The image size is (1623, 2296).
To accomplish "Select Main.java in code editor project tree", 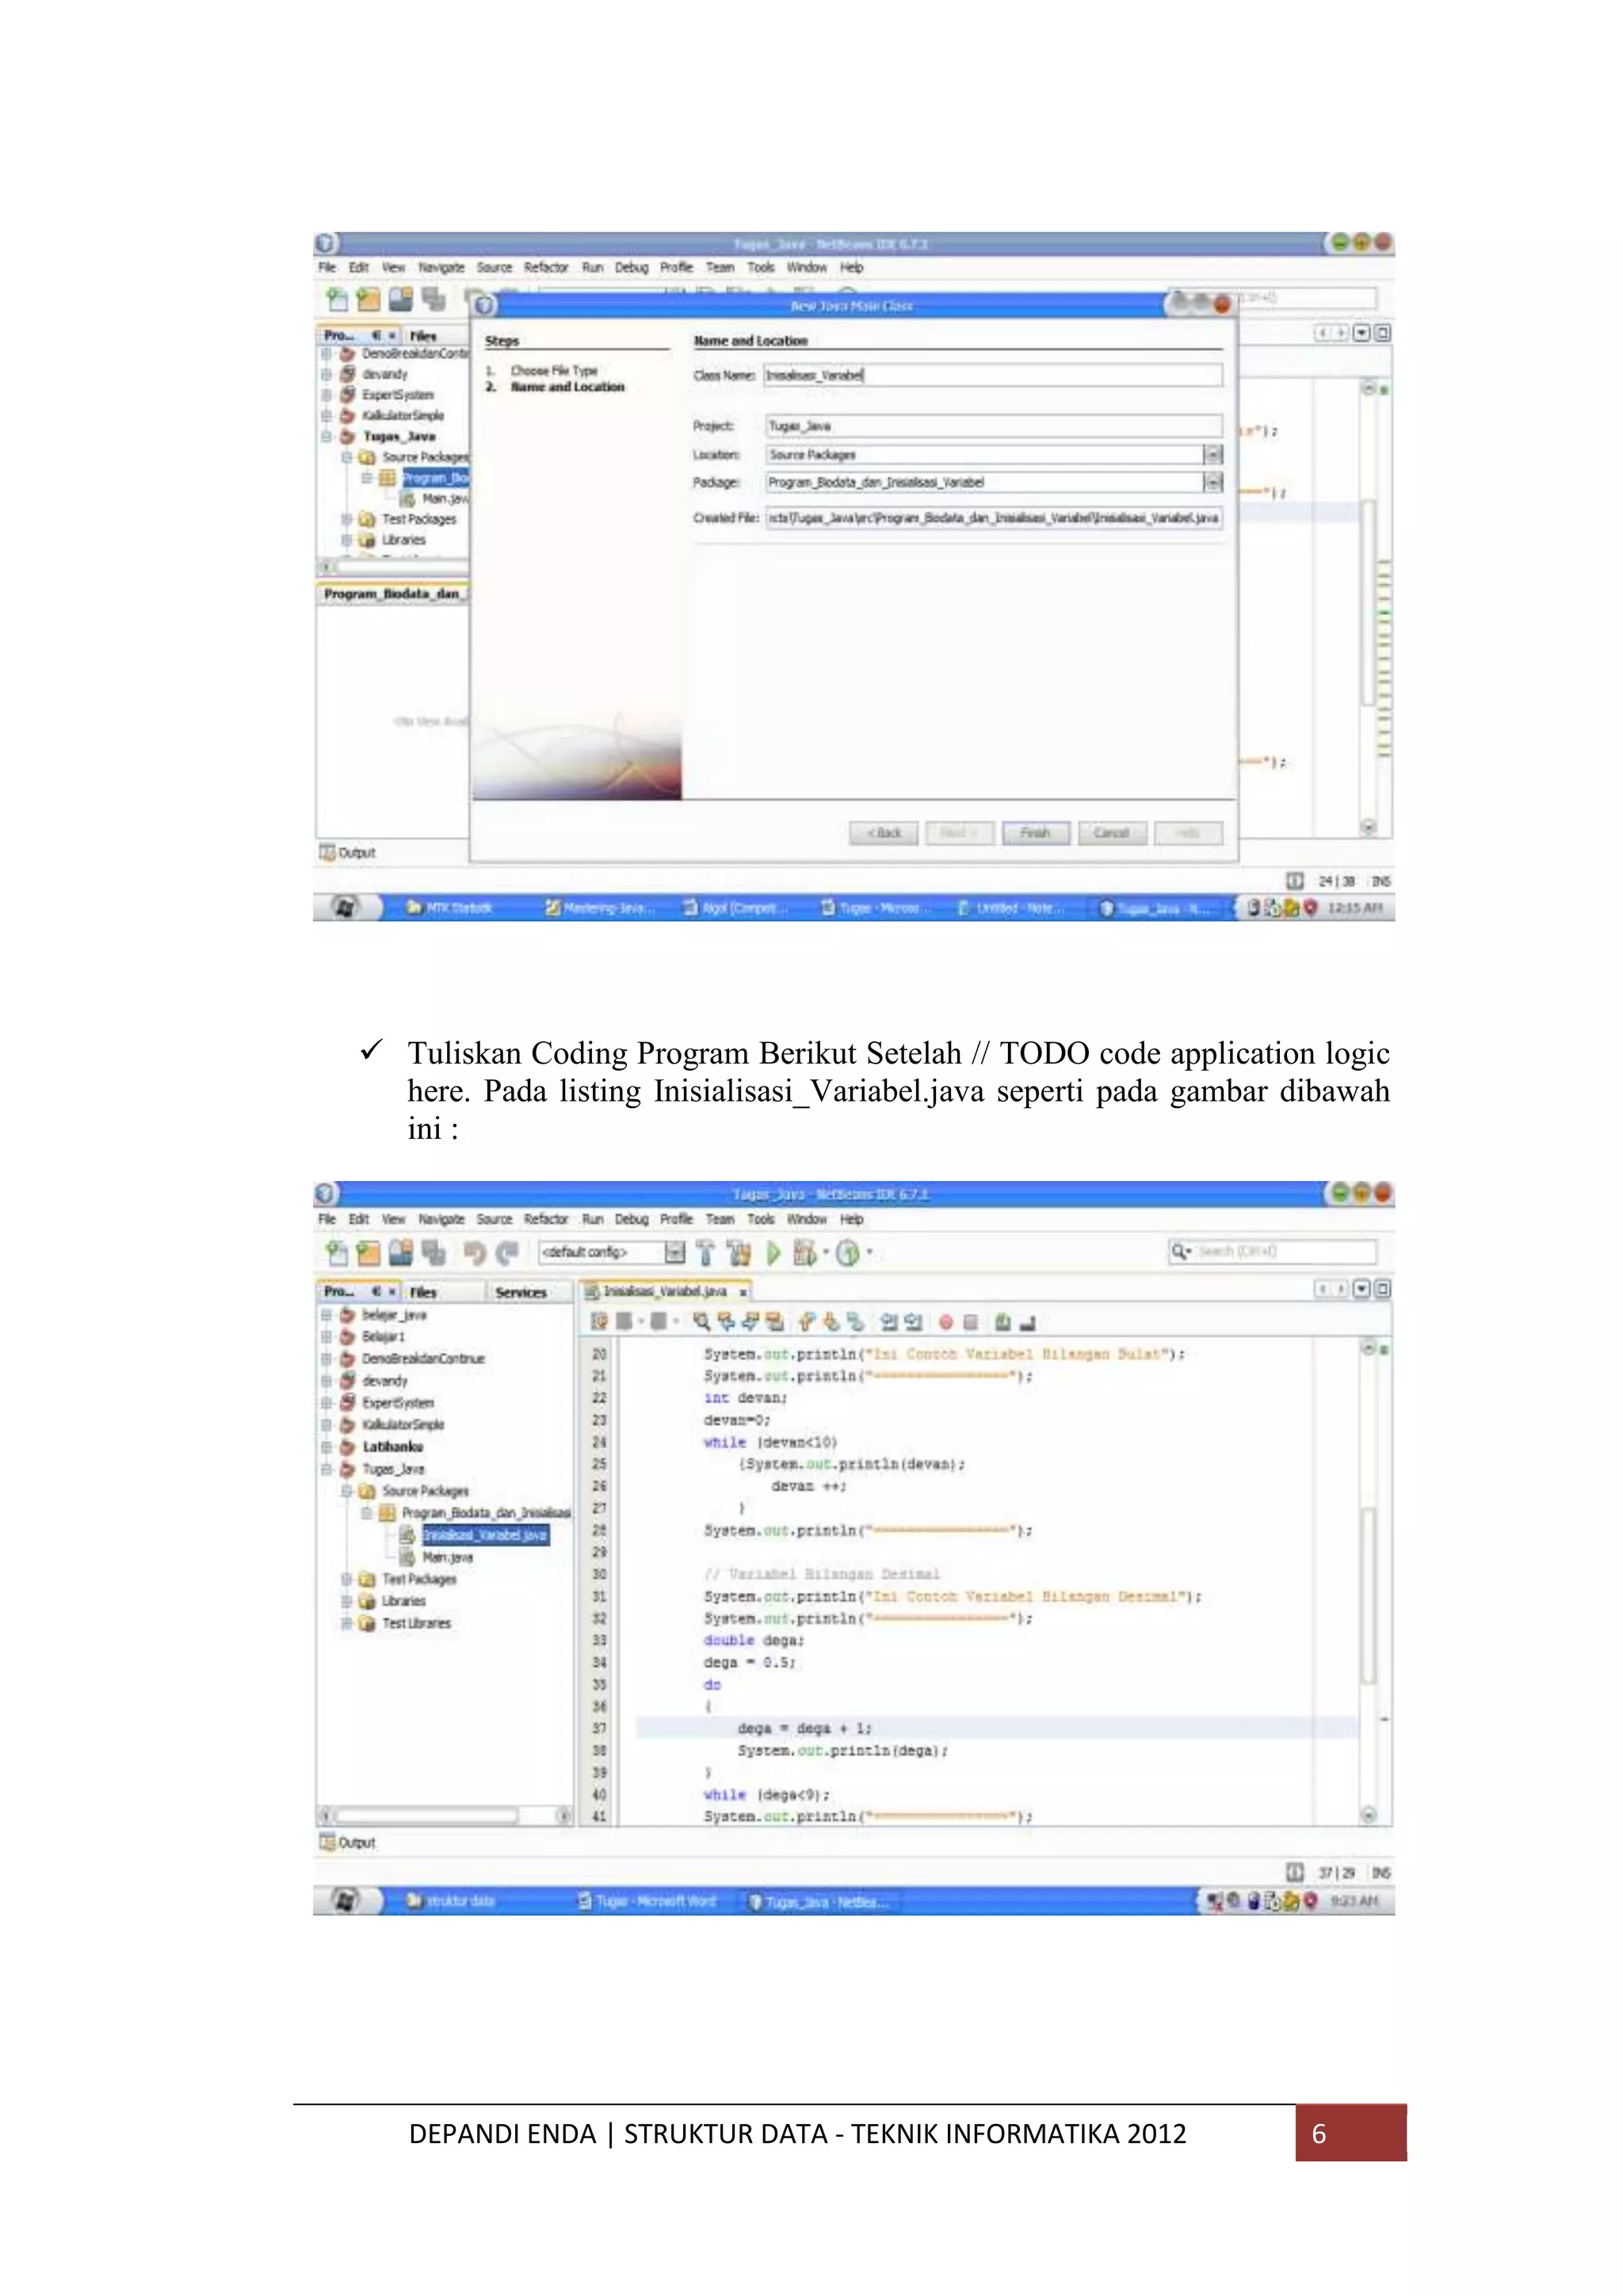I will pyautogui.click(x=447, y=1557).
